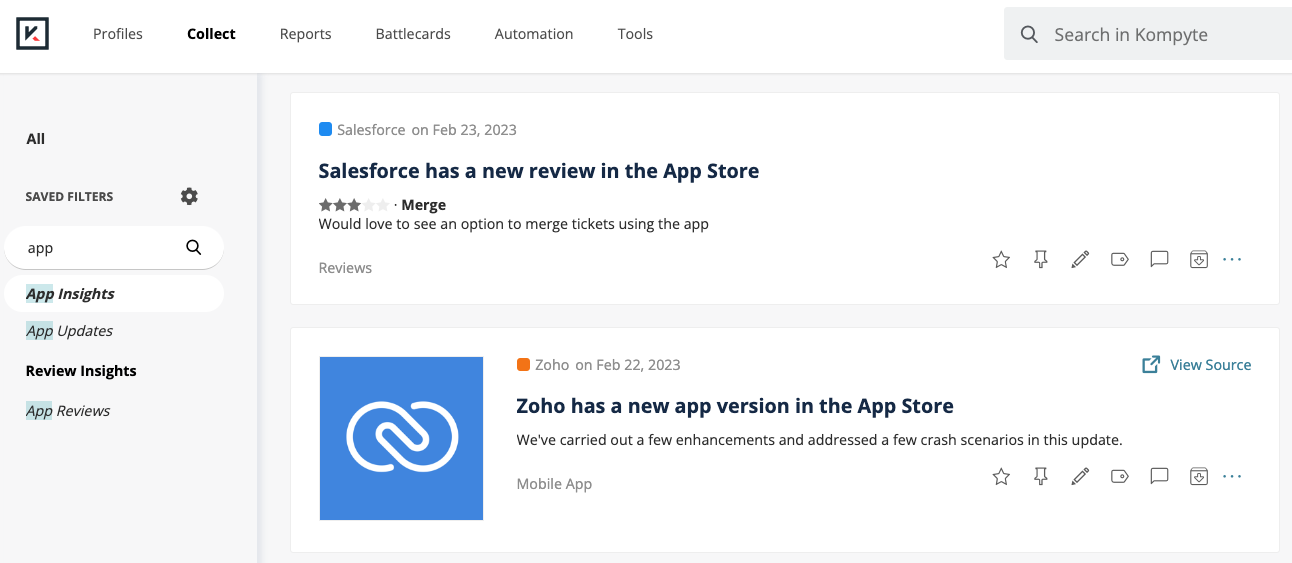Select the App Updates saved filter

click(69, 331)
